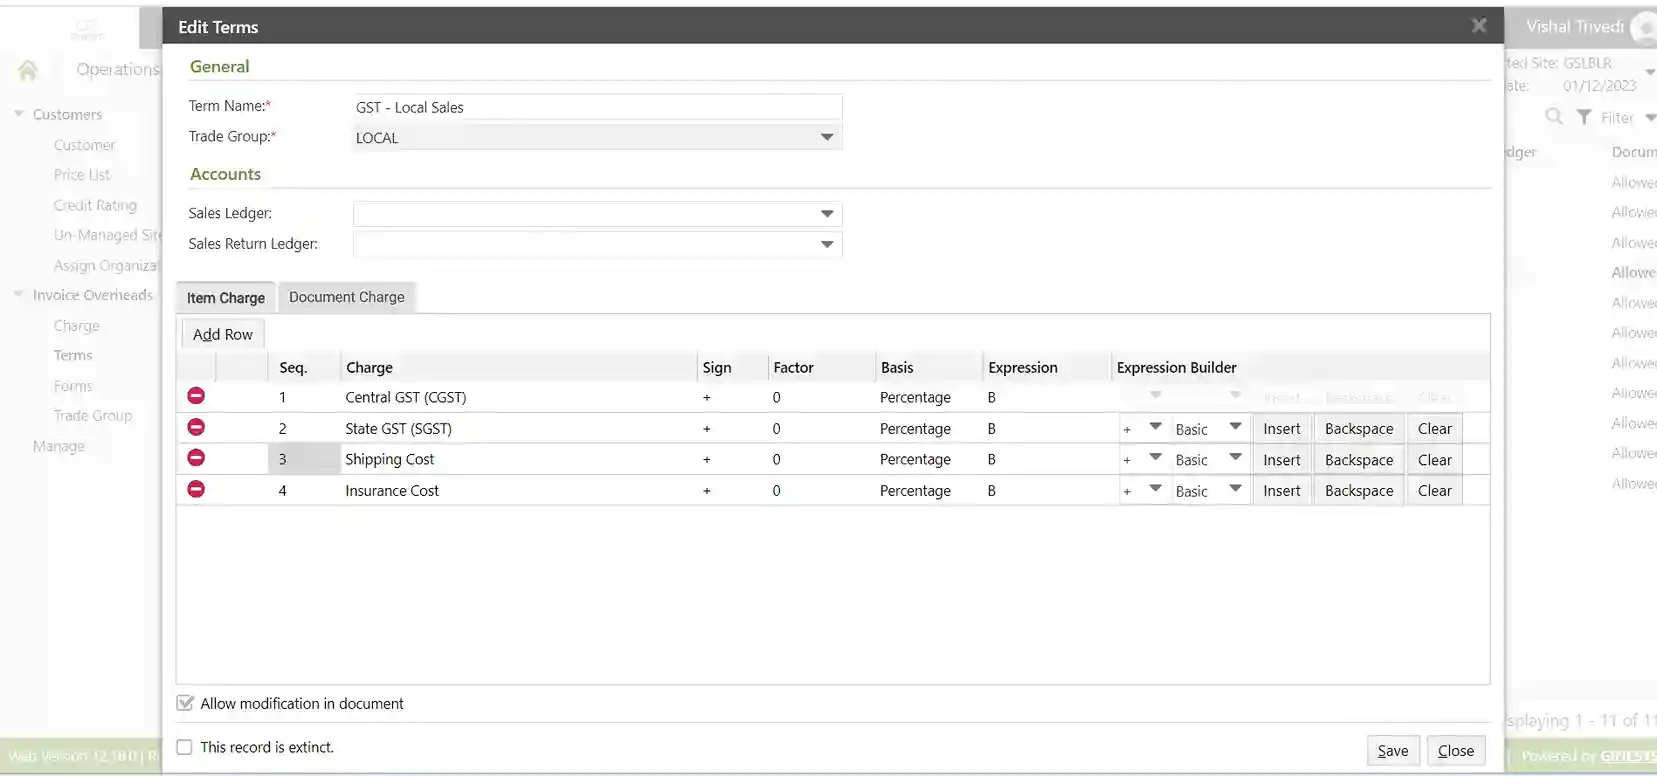The height and width of the screenshot is (776, 1657).
Task: Open search icon in background list
Action: pos(1553,117)
